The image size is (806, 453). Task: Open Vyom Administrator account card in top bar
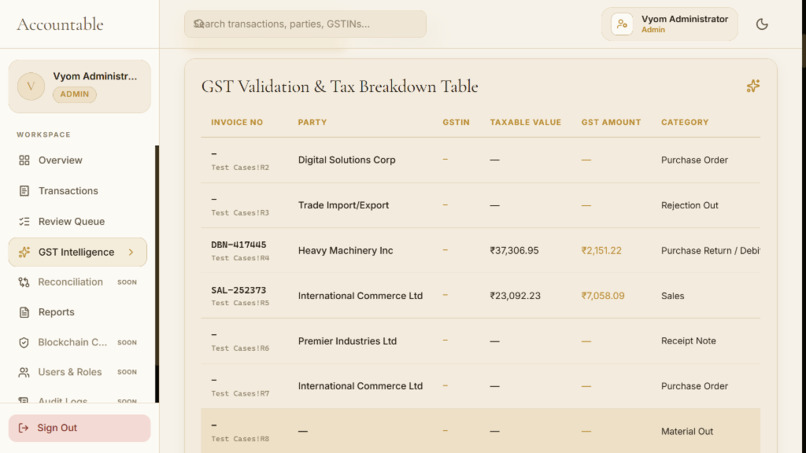[x=669, y=24]
